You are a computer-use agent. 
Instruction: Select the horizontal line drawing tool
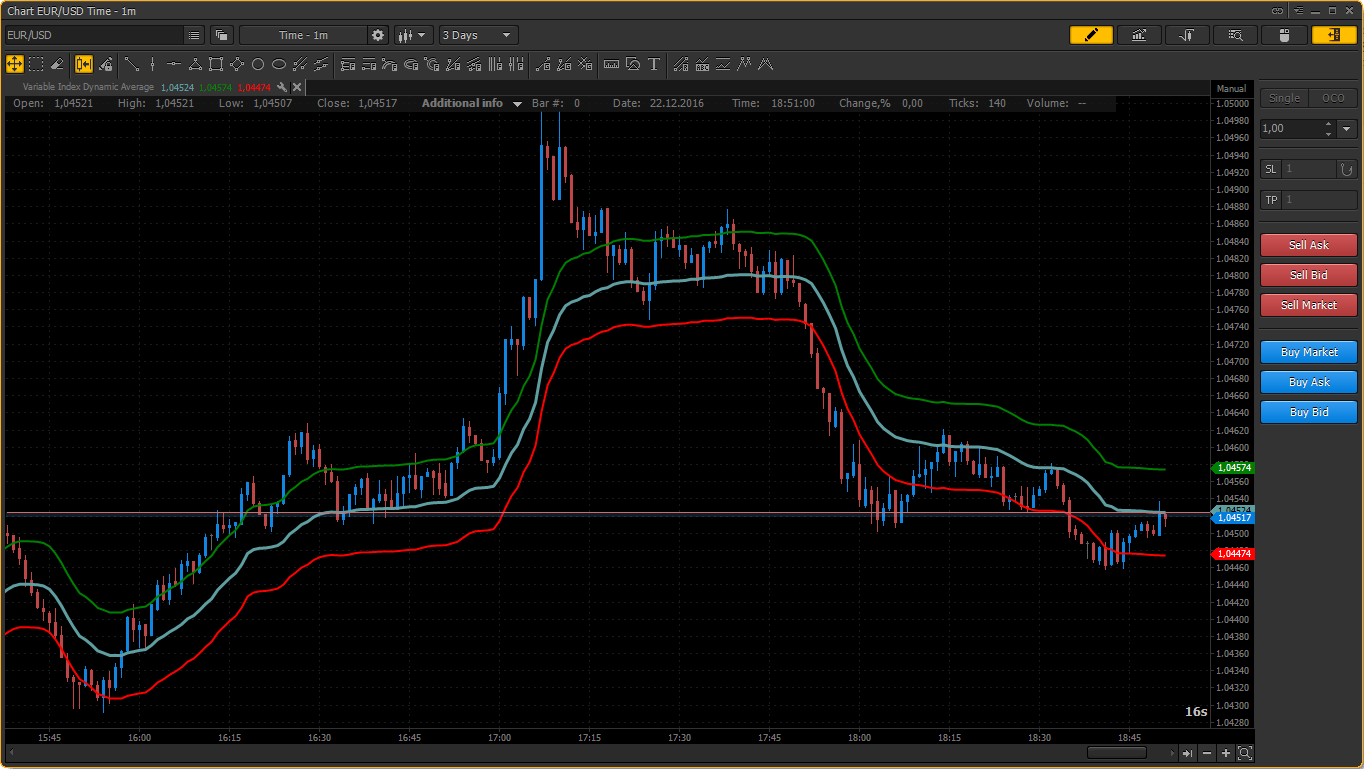[x=173, y=64]
